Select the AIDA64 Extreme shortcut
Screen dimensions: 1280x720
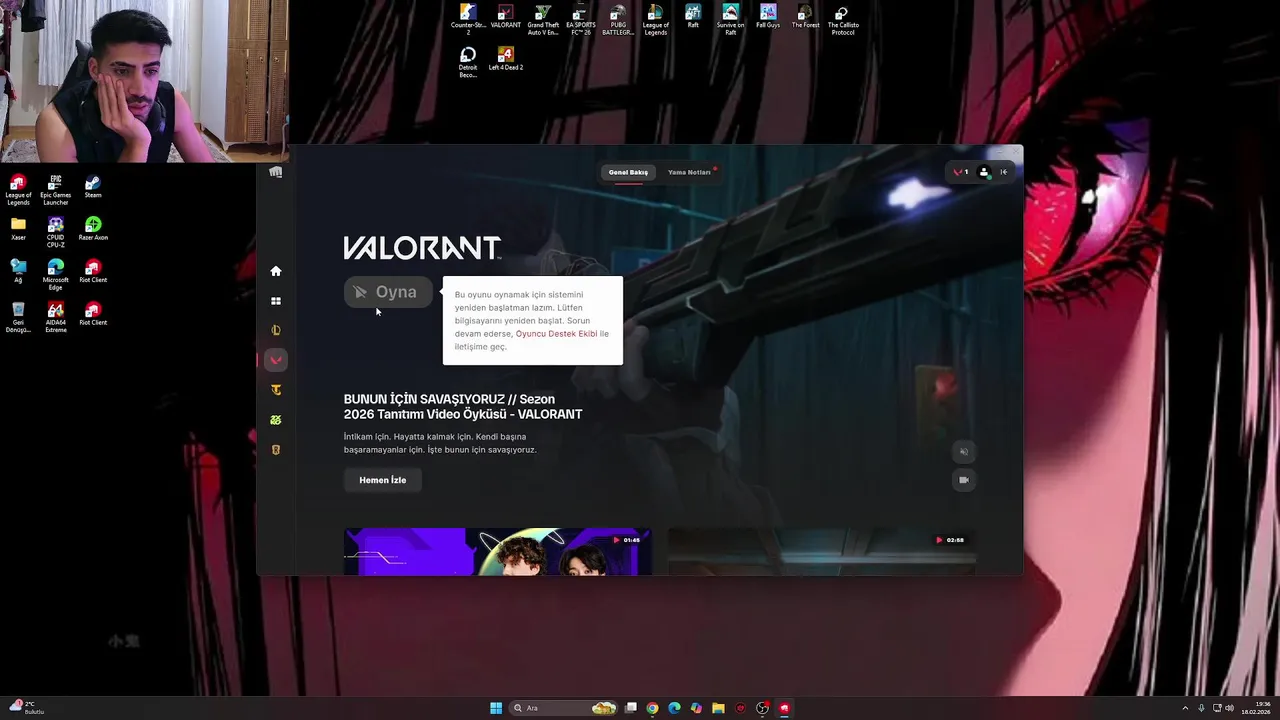tap(56, 317)
